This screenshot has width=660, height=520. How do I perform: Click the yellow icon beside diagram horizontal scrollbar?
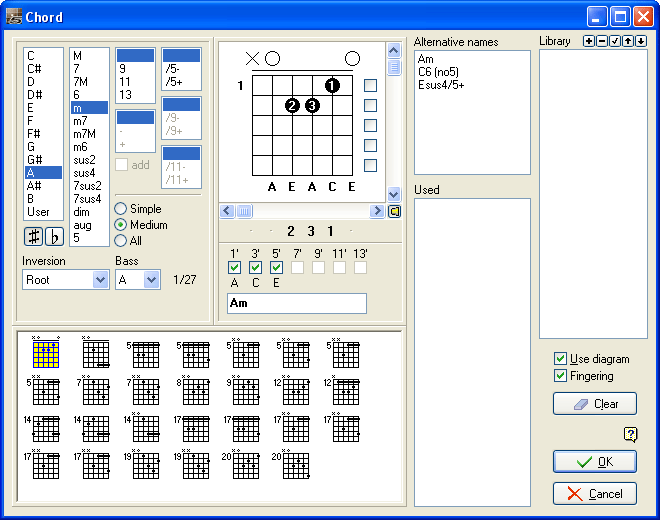tap(394, 211)
